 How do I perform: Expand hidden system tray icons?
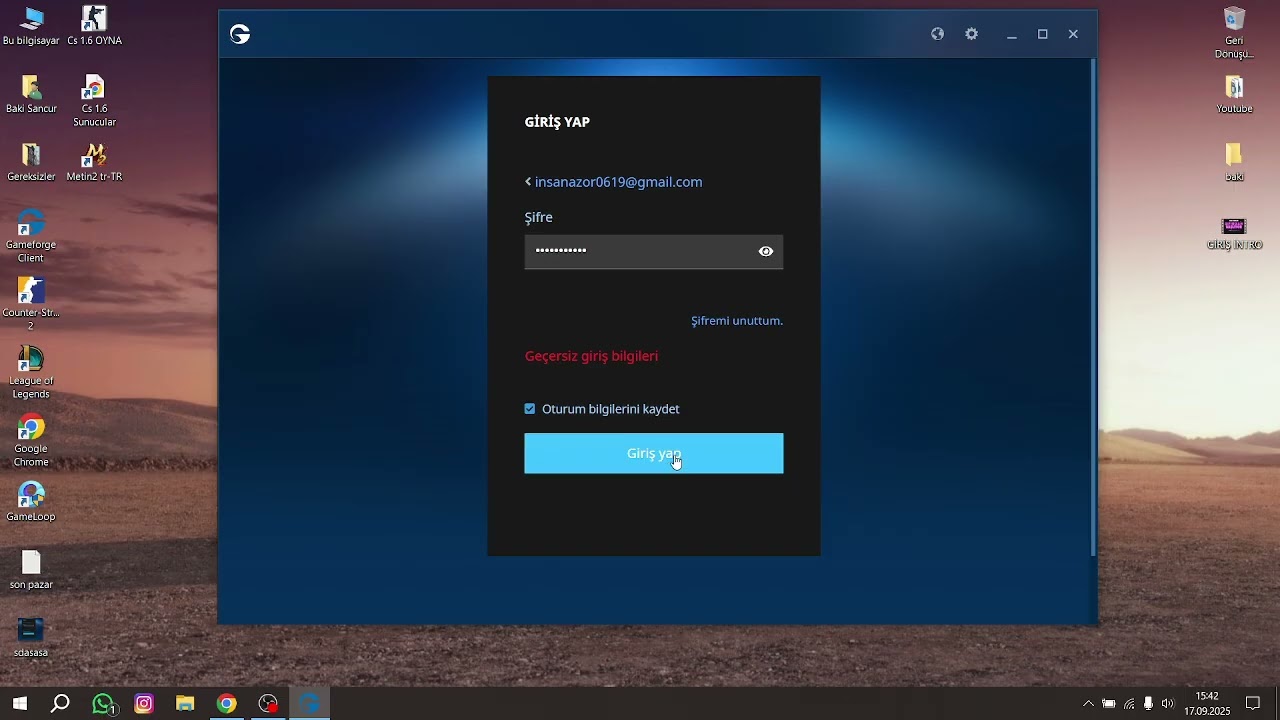(1088, 704)
